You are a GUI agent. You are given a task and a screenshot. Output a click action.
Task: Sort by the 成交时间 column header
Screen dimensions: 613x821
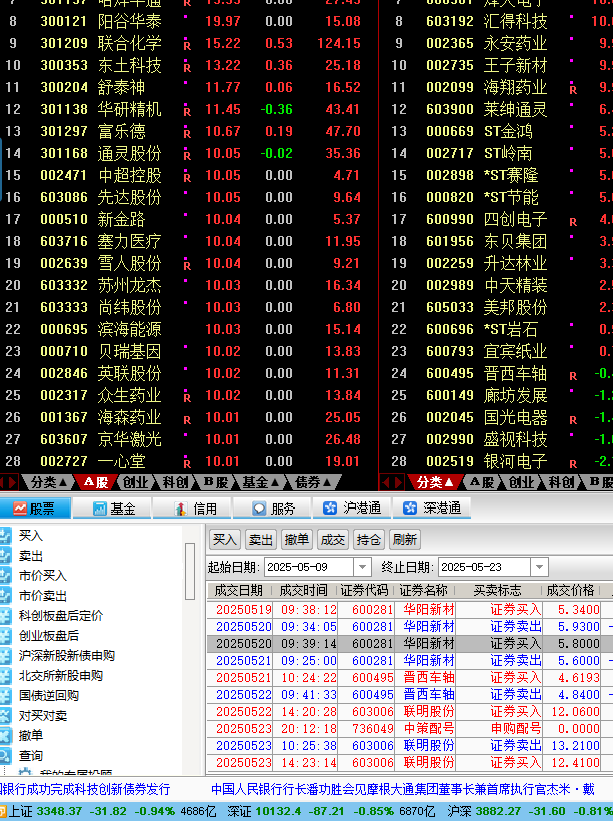[x=304, y=591]
